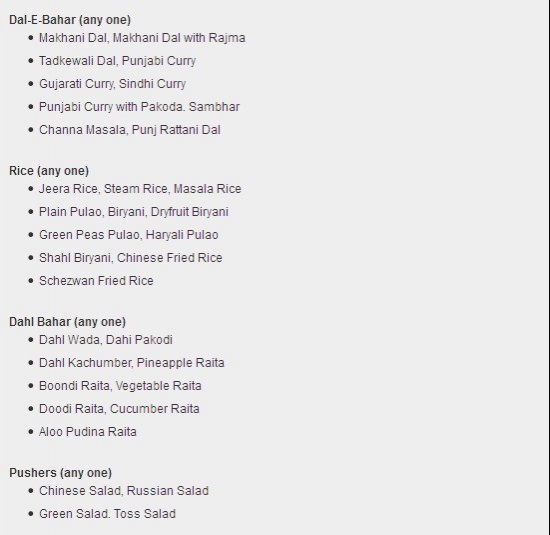Select Jeera Rice, Steam Rice, Masala Rice
The height and width of the screenshot is (535, 550).
pos(140,189)
